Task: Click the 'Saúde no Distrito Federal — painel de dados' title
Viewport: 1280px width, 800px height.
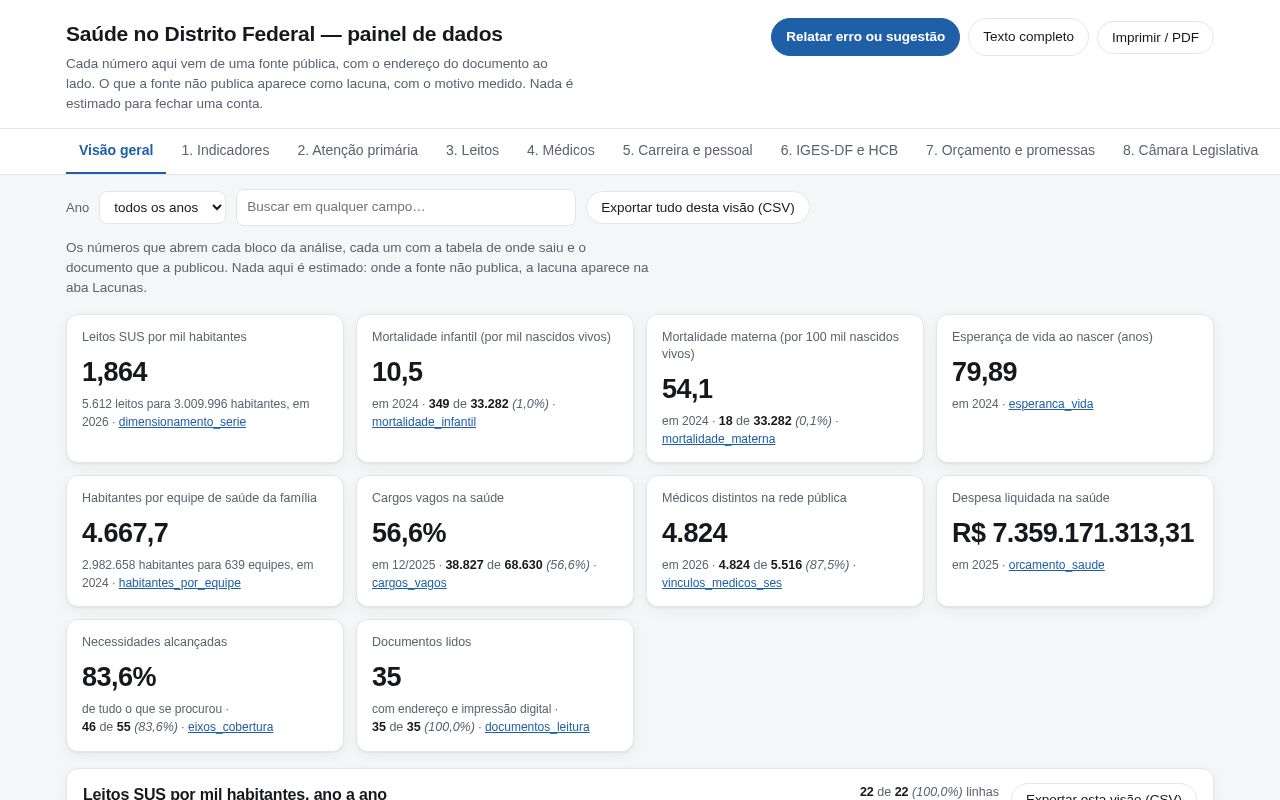Action: pos(284,34)
